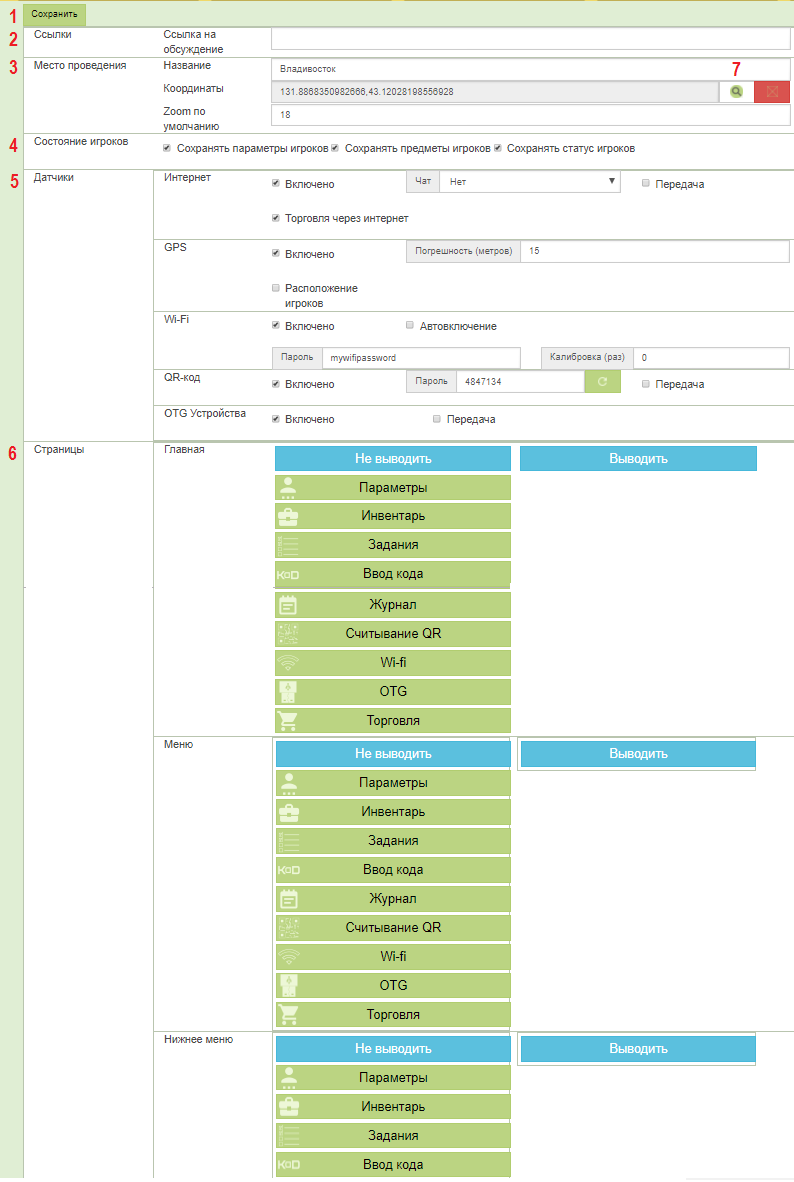Enable Wi-Fi Автовключение checkbox
Screen dimensions: 794x1182
click(x=410, y=325)
